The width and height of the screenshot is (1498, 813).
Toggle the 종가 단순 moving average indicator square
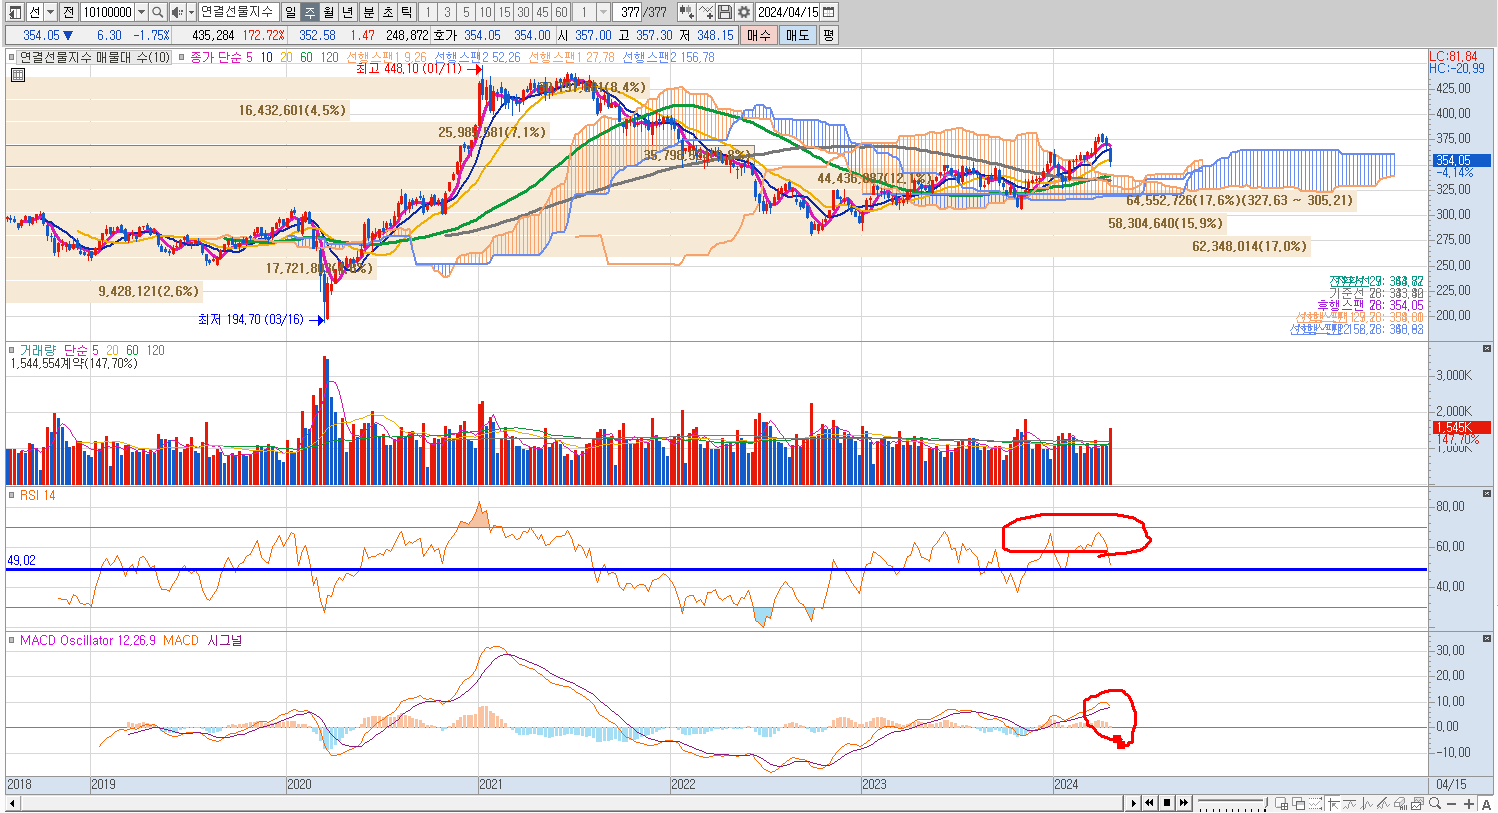(182, 58)
